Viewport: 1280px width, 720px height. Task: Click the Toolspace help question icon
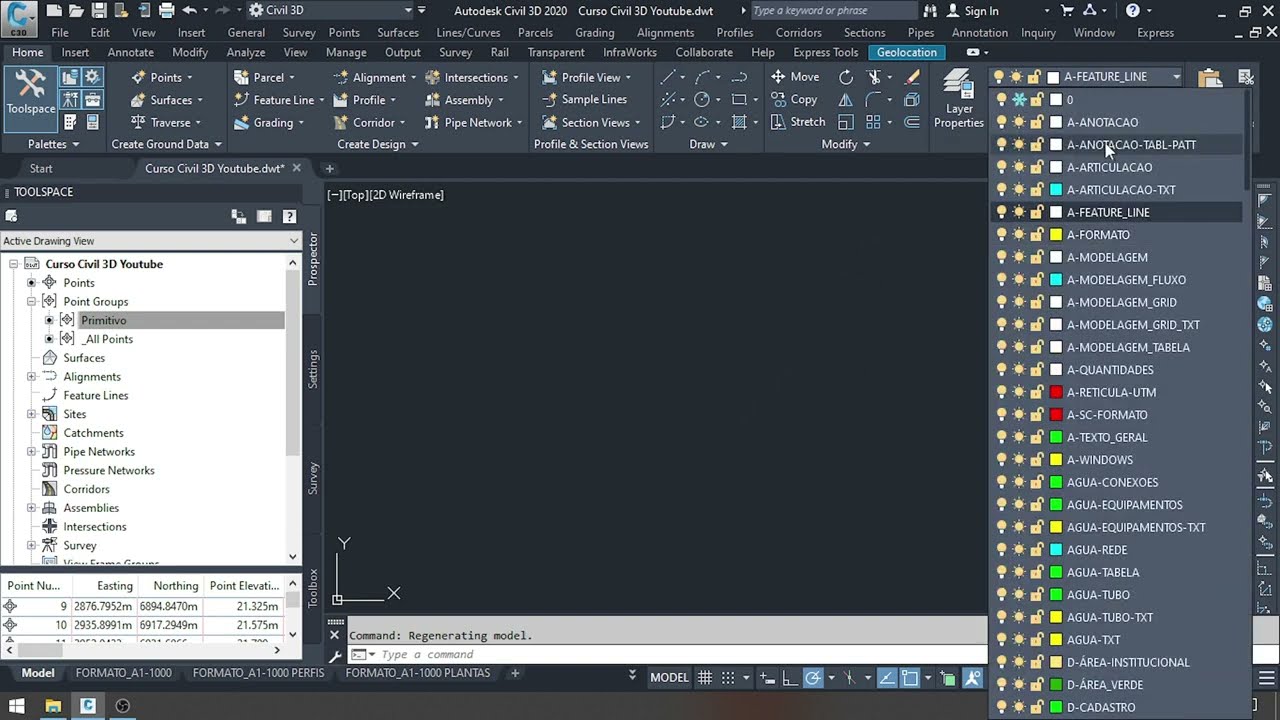pos(289,216)
